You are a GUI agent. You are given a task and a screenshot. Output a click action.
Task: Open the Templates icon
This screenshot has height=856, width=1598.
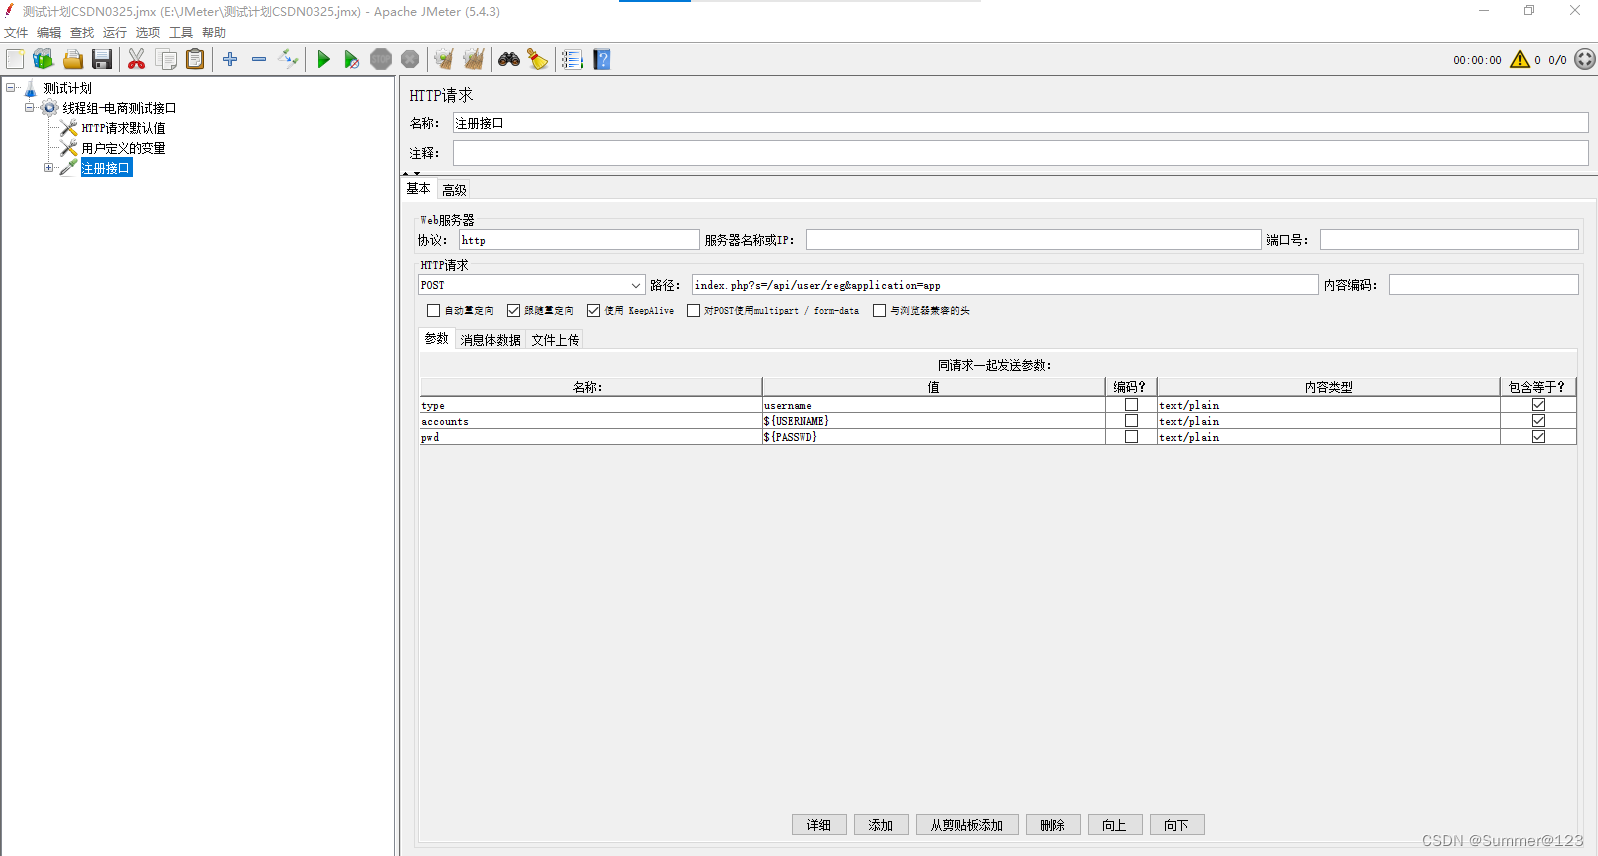43,60
